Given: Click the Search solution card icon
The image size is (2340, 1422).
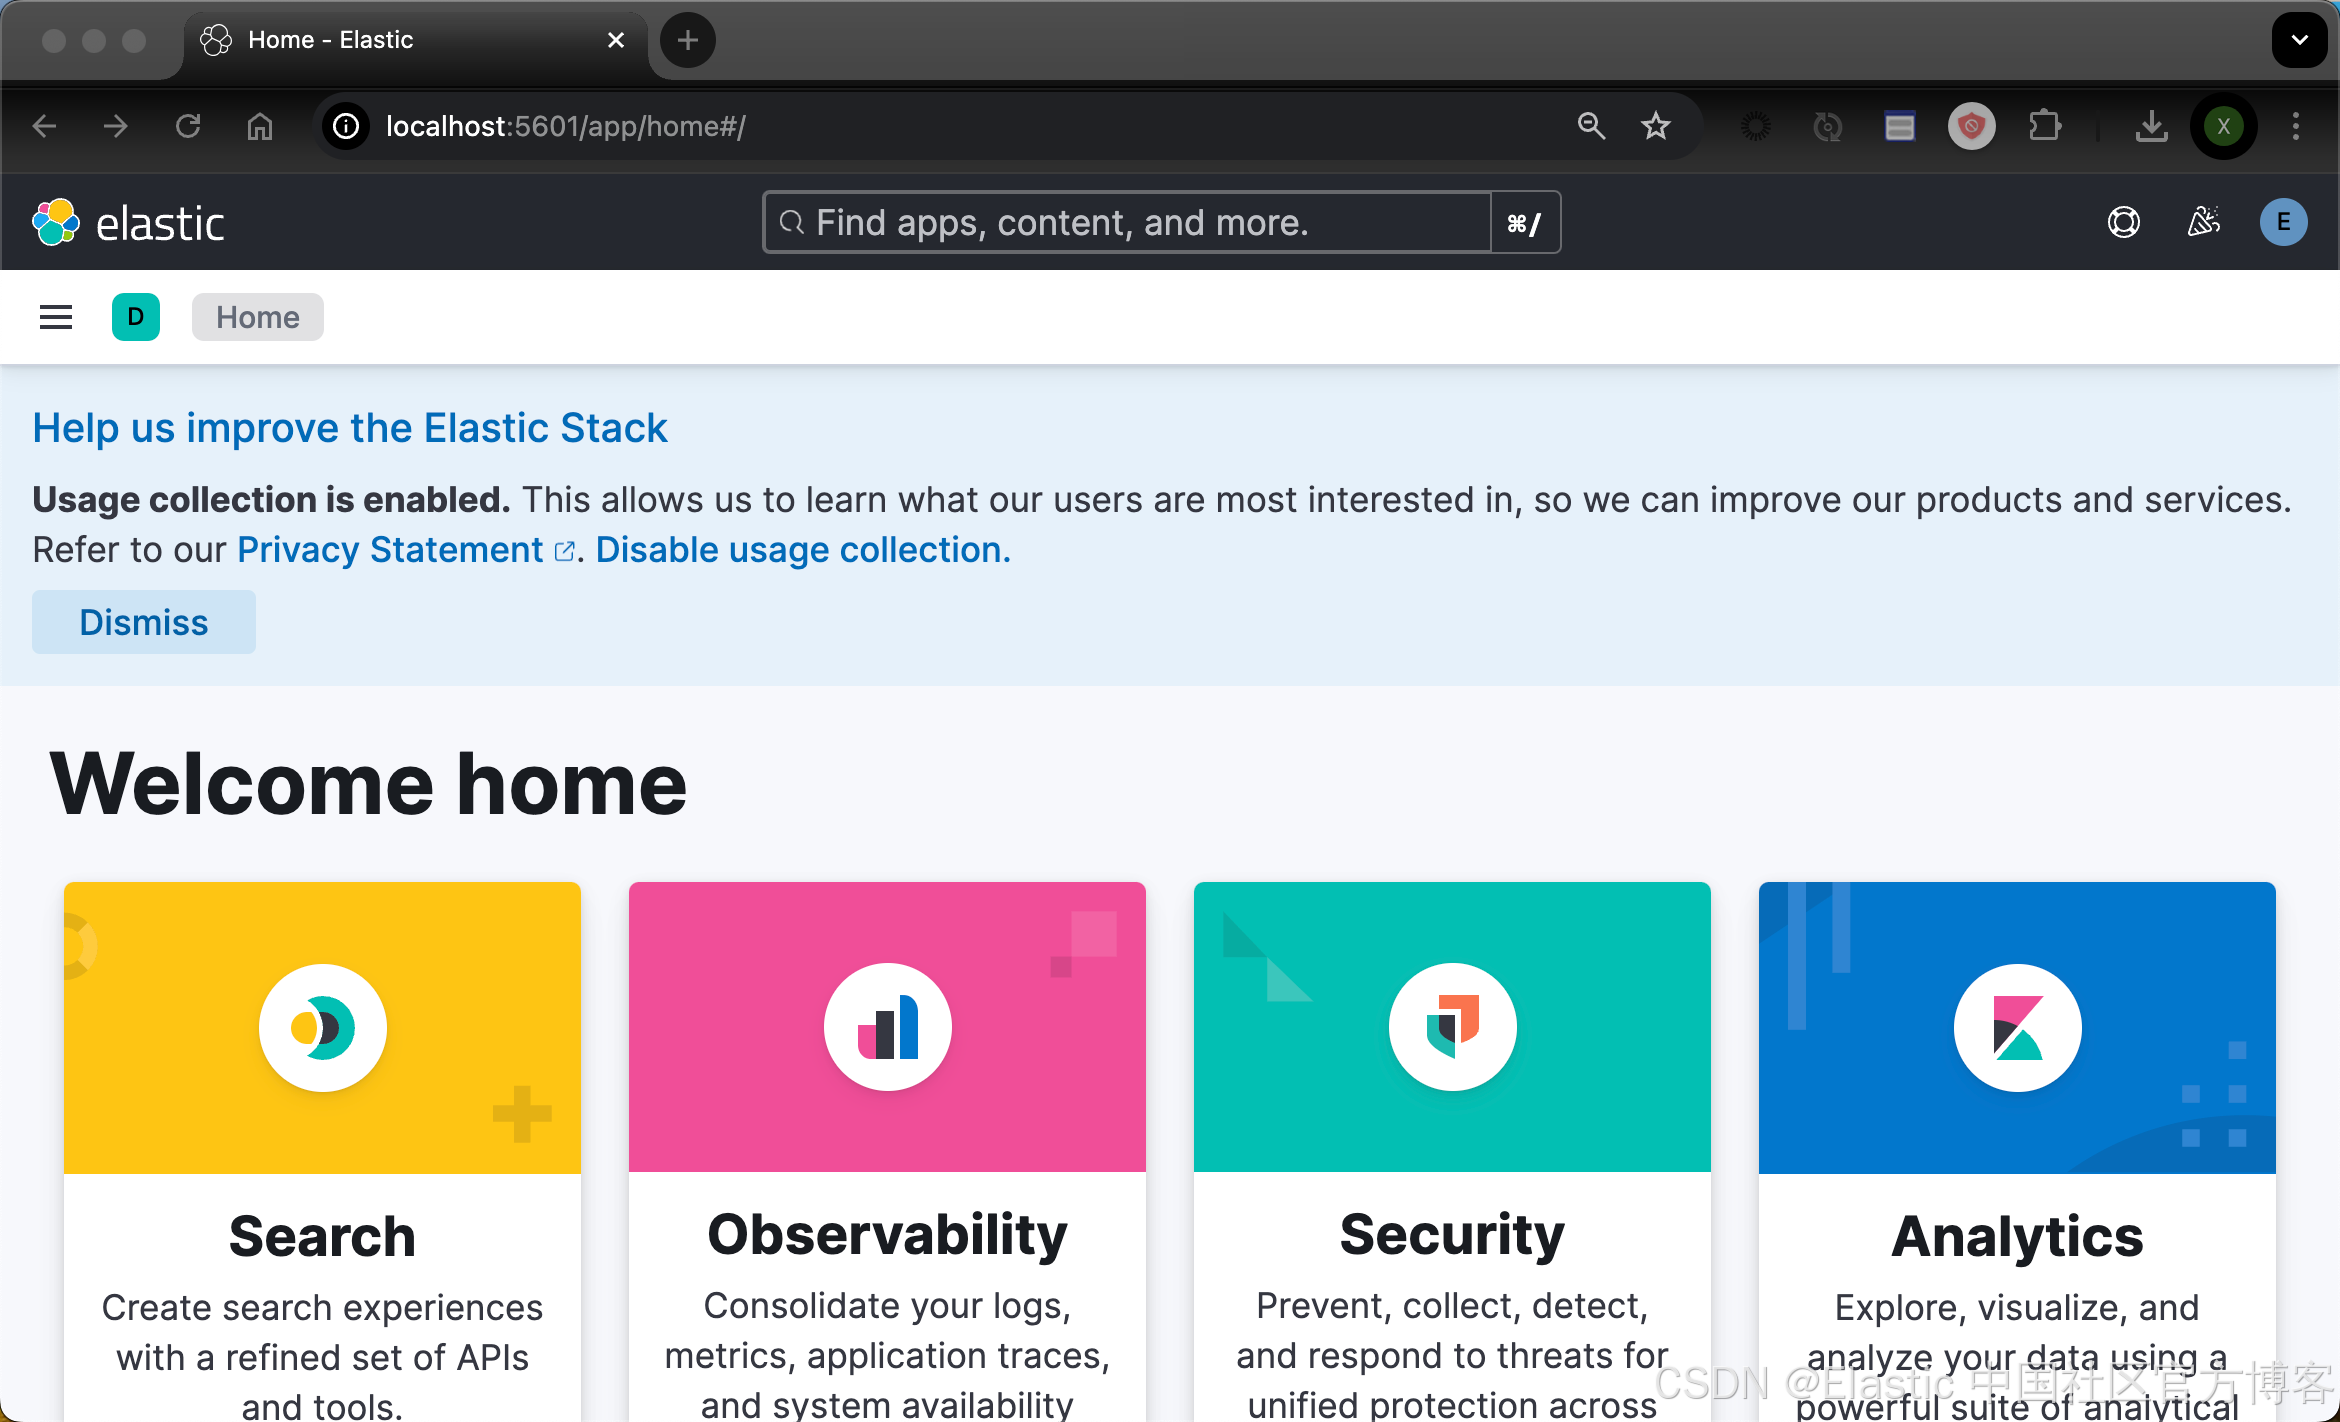Looking at the screenshot, I should [x=322, y=1027].
